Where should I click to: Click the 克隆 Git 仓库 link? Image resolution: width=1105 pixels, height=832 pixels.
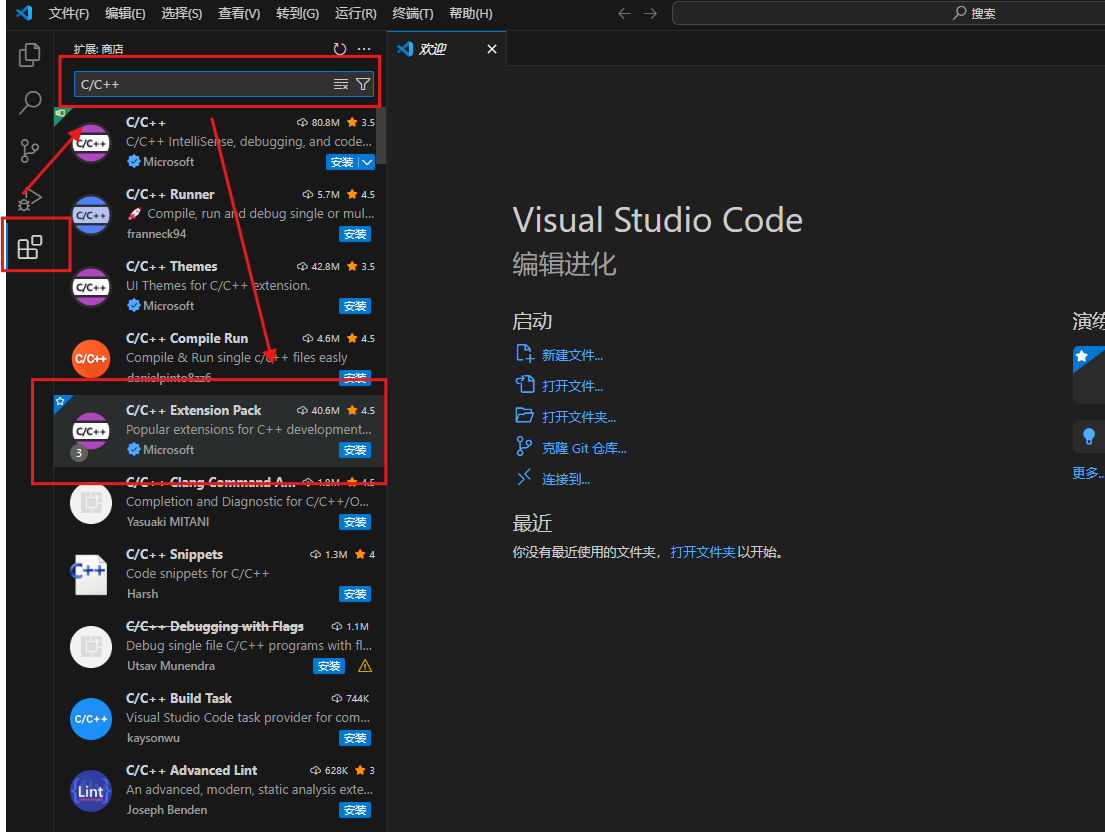584,448
